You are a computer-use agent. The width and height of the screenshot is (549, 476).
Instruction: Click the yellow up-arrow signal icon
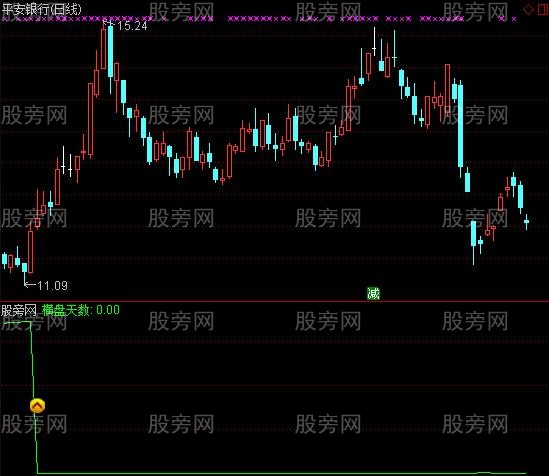pyautogui.click(x=37, y=406)
